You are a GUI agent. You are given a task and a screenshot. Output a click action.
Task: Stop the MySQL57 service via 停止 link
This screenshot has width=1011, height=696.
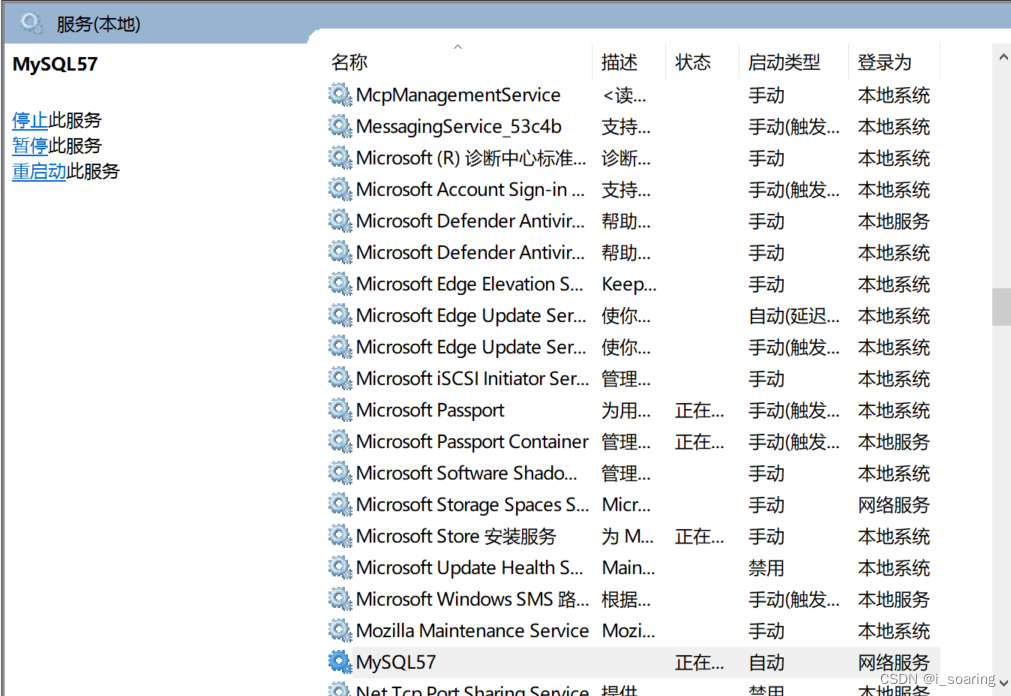click(30, 120)
